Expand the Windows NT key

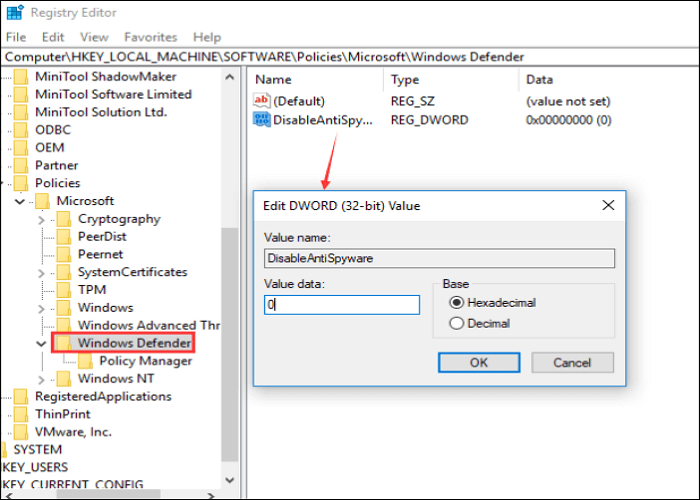point(41,379)
